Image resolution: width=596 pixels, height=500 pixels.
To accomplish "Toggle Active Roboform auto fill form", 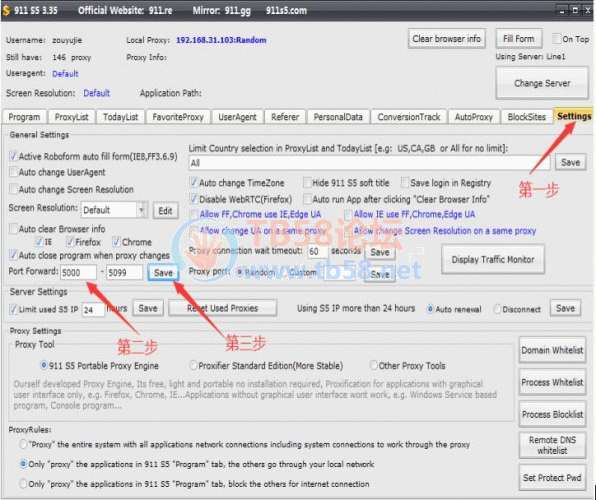I will (14, 156).
